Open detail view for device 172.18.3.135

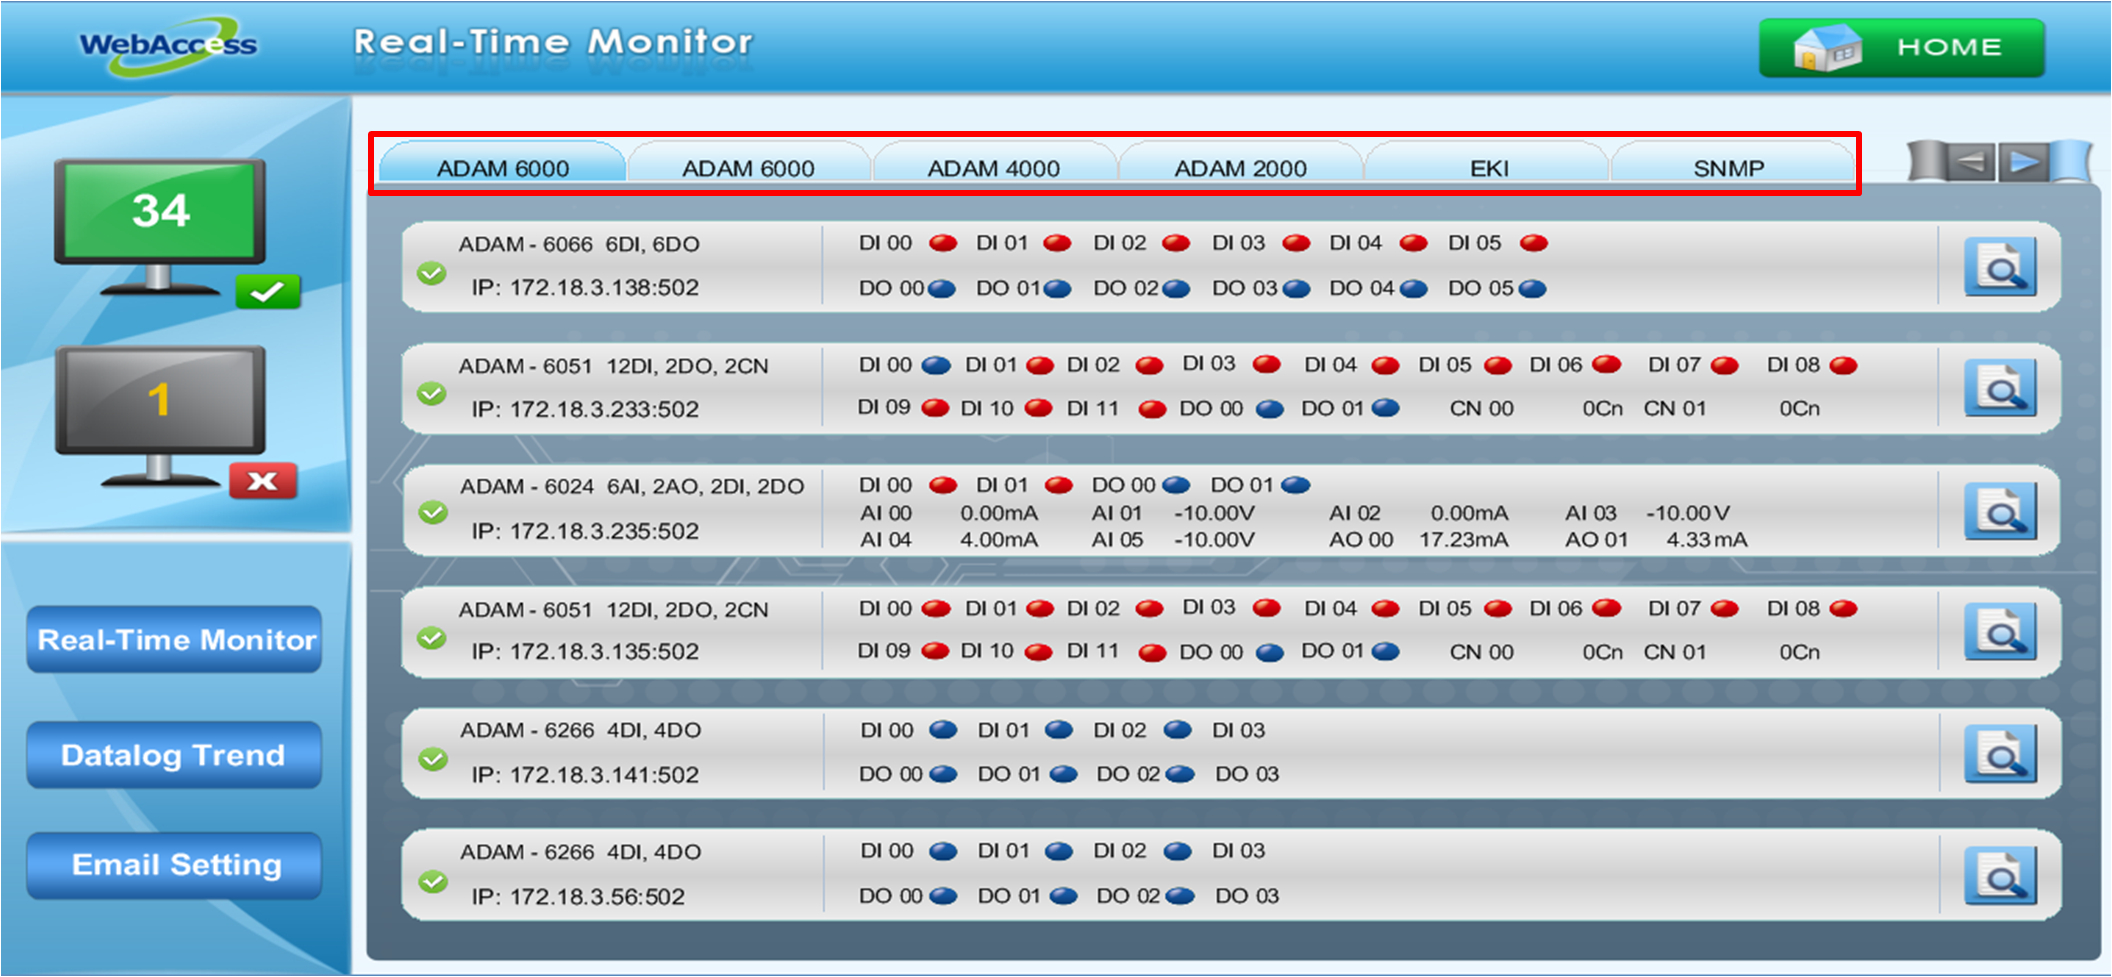[x=1999, y=632]
